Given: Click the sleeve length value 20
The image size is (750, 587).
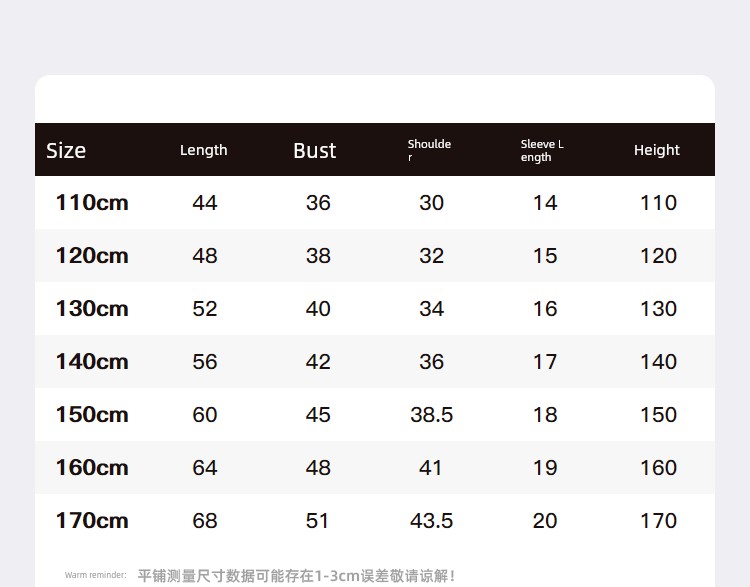Looking at the screenshot, I should pos(545,521).
